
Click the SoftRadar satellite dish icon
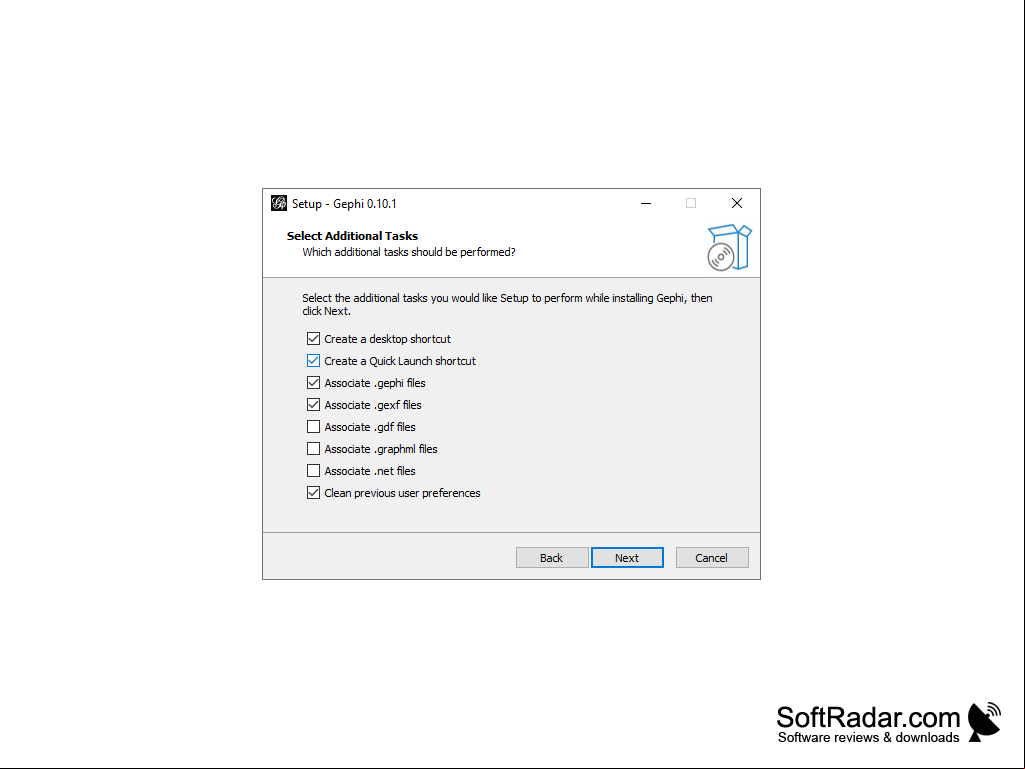pos(984,721)
